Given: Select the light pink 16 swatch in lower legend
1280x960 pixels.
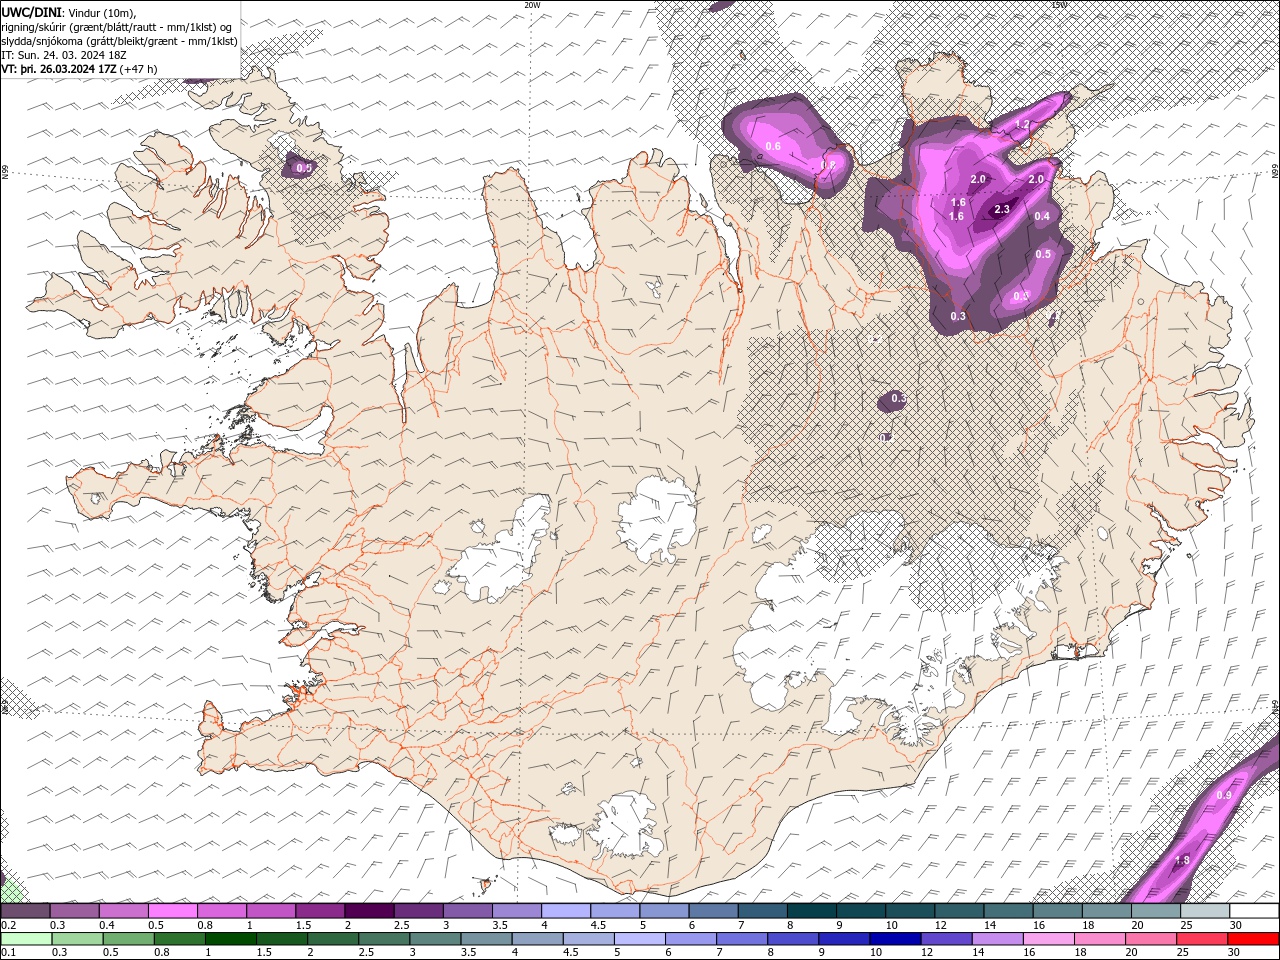Looking at the screenshot, I should 1047,939.
